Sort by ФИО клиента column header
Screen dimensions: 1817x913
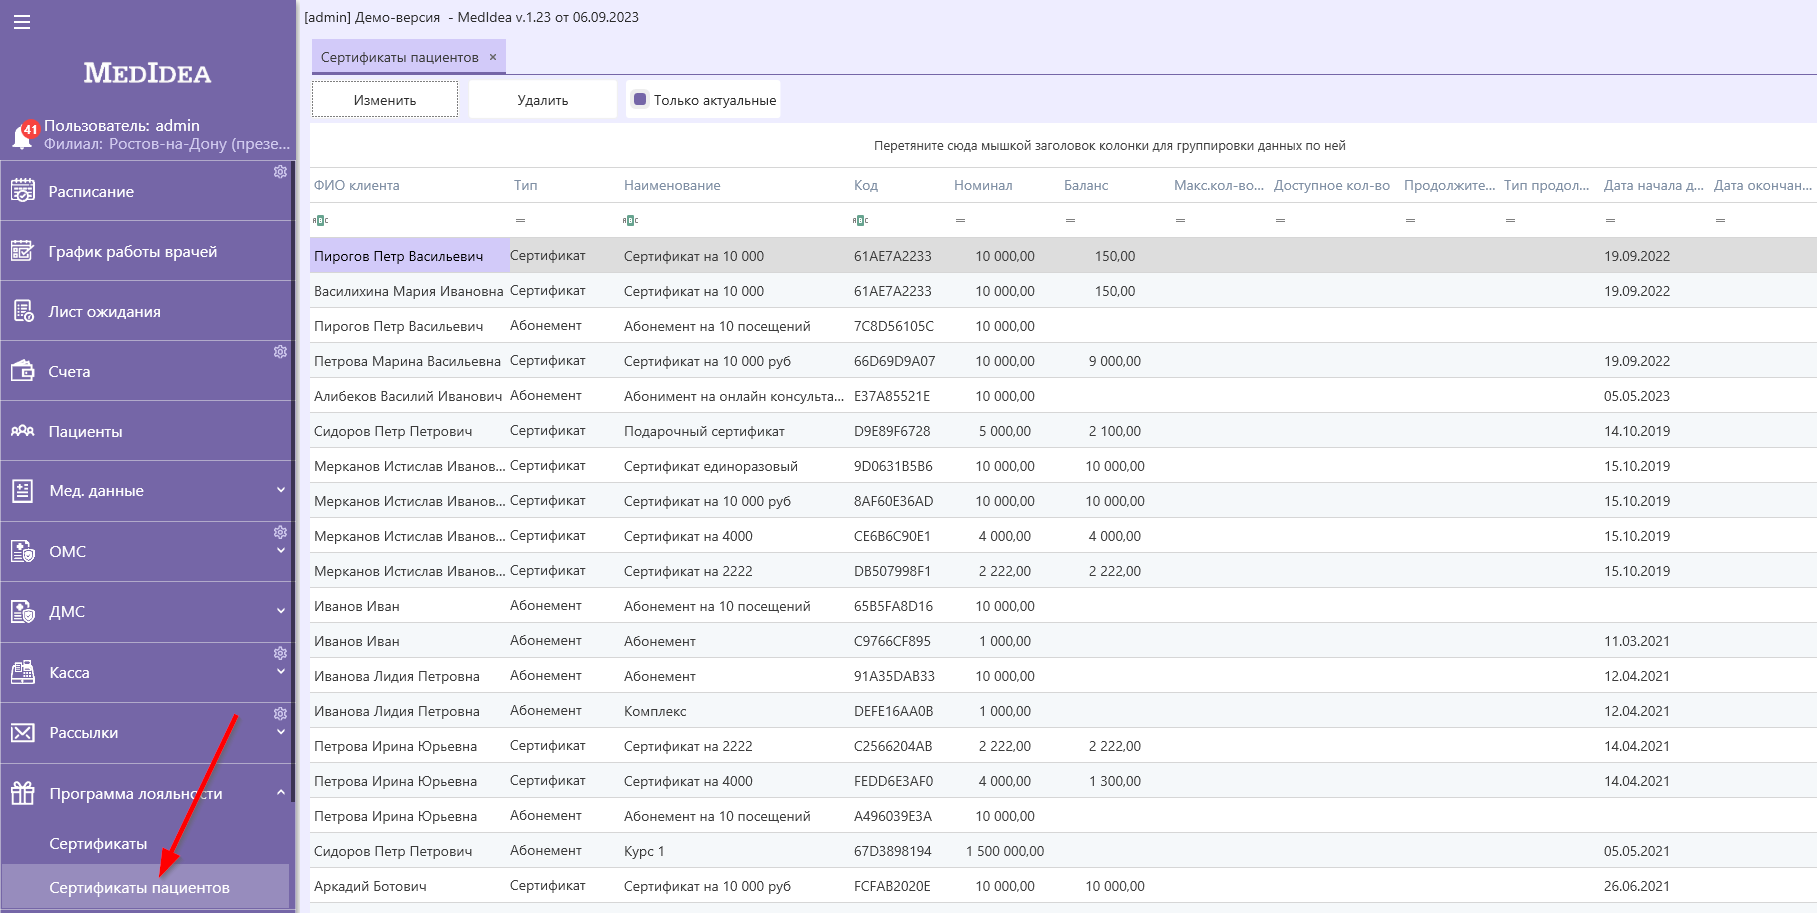pos(357,185)
